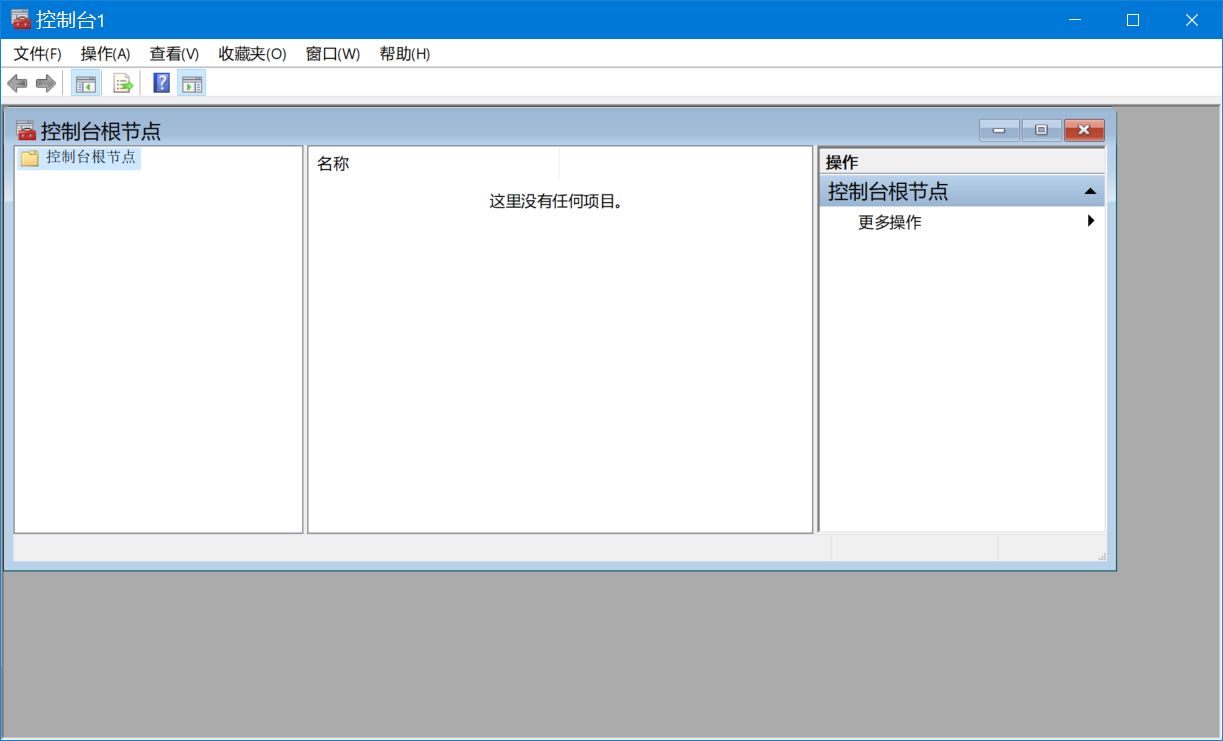Viewport: 1223px width, 741px height.
Task: Toggle the Show/Hide Action Pane toolbar button
Action: click(x=192, y=84)
